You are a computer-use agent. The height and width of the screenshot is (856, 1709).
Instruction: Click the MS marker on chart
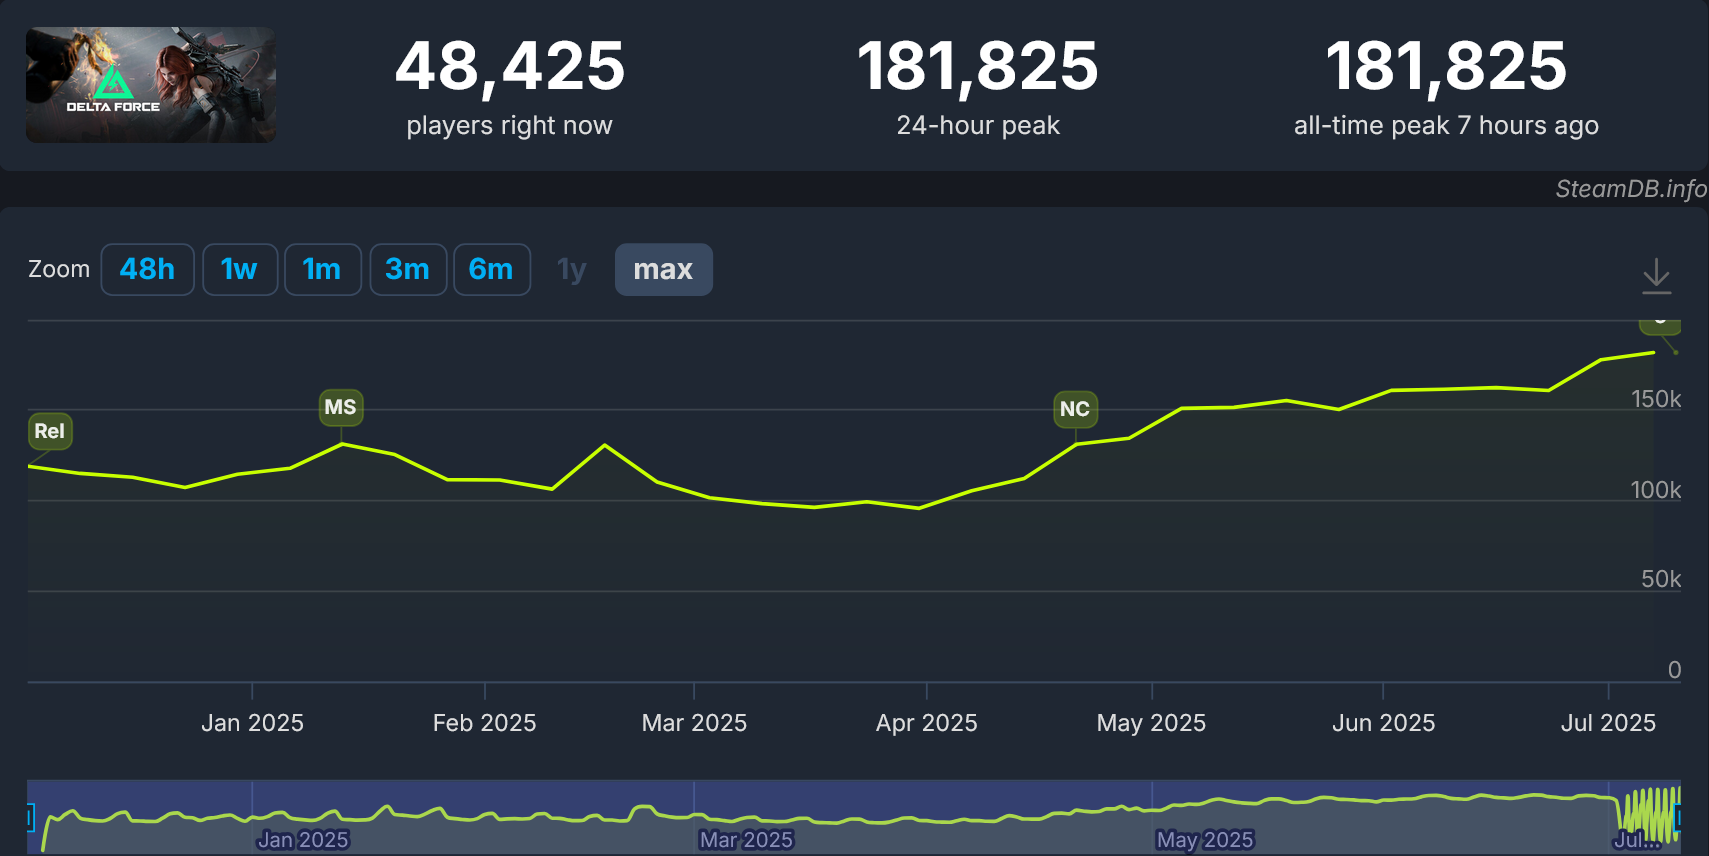[x=341, y=407]
